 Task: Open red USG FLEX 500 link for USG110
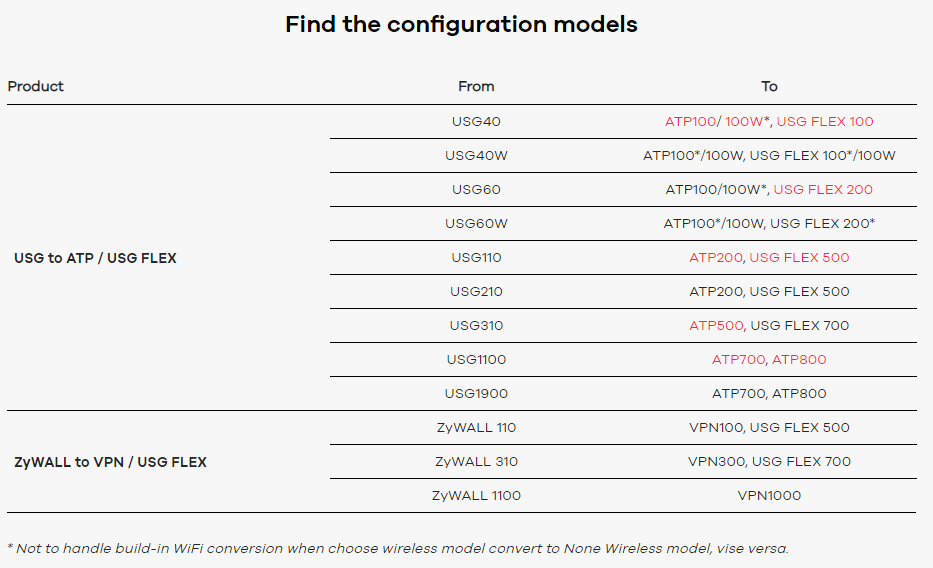pos(799,258)
